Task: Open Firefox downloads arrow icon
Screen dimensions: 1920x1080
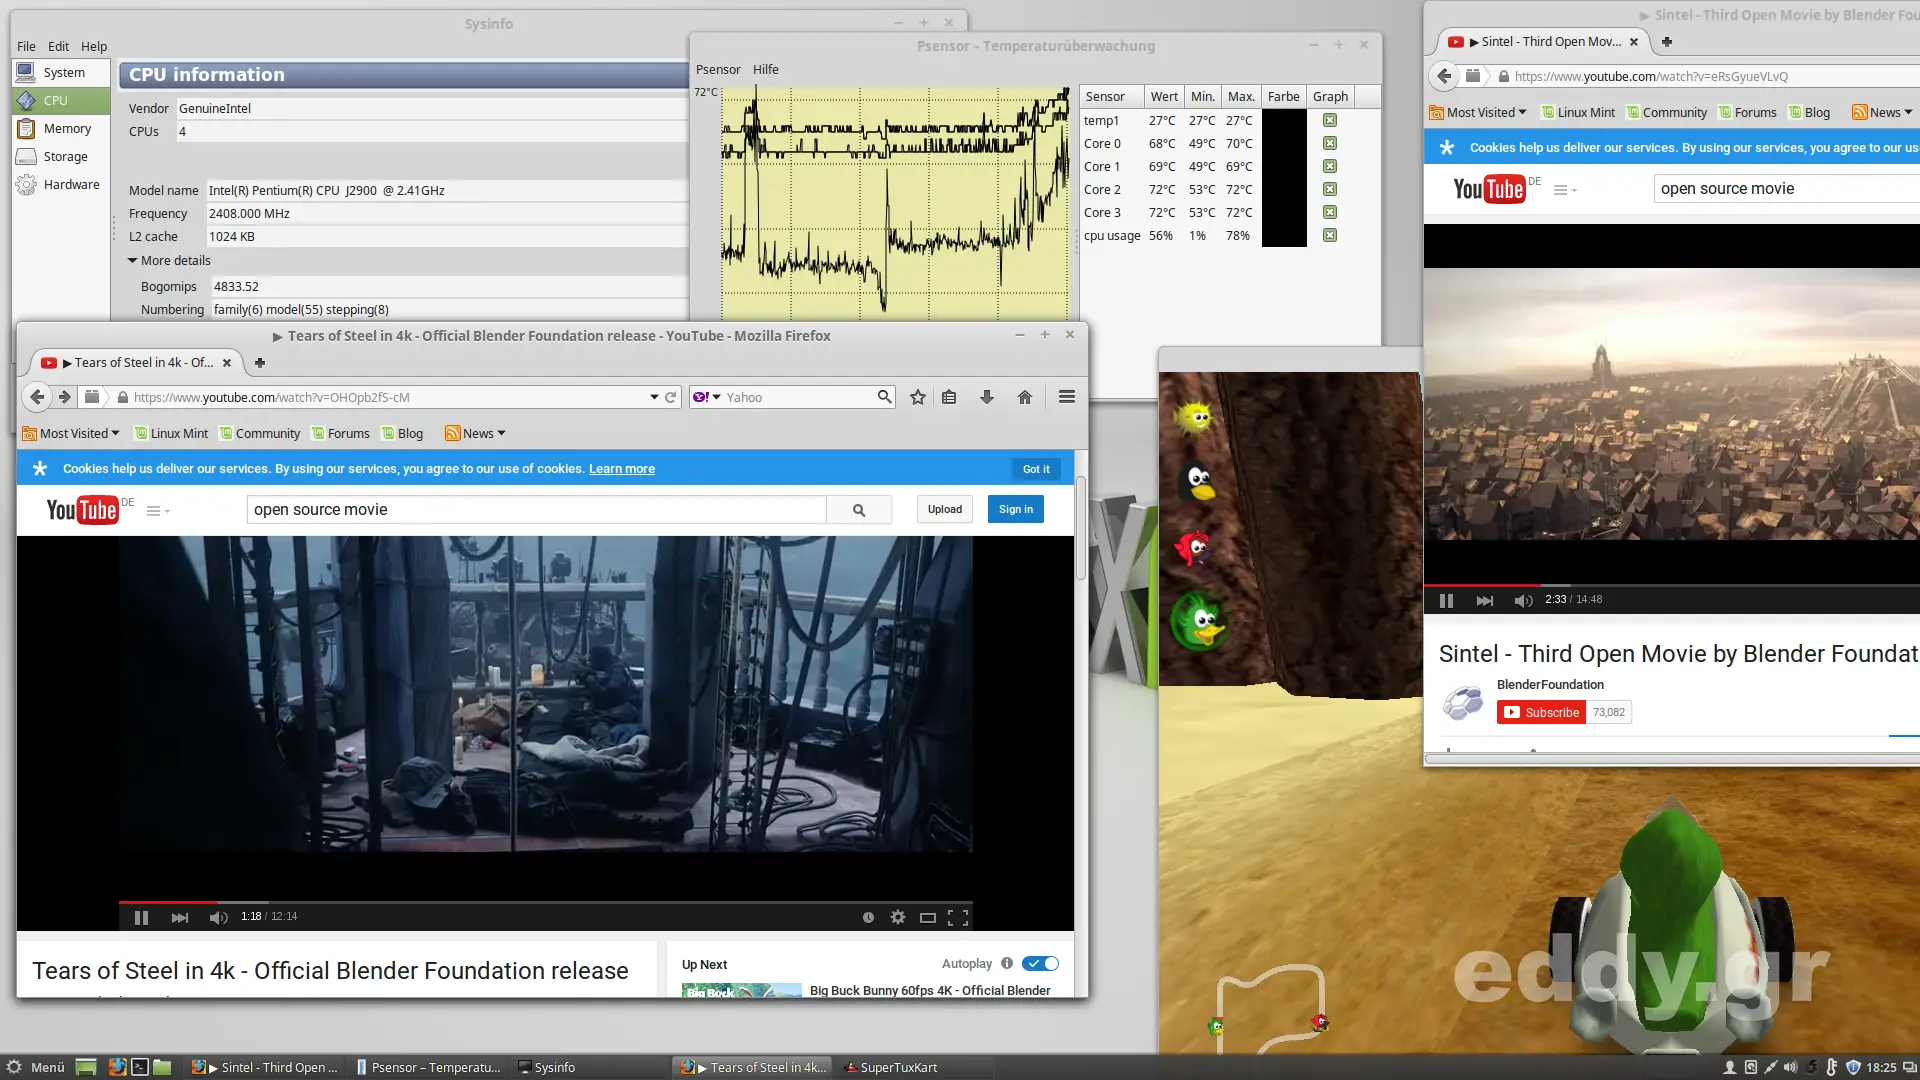Action: [x=987, y=397]
